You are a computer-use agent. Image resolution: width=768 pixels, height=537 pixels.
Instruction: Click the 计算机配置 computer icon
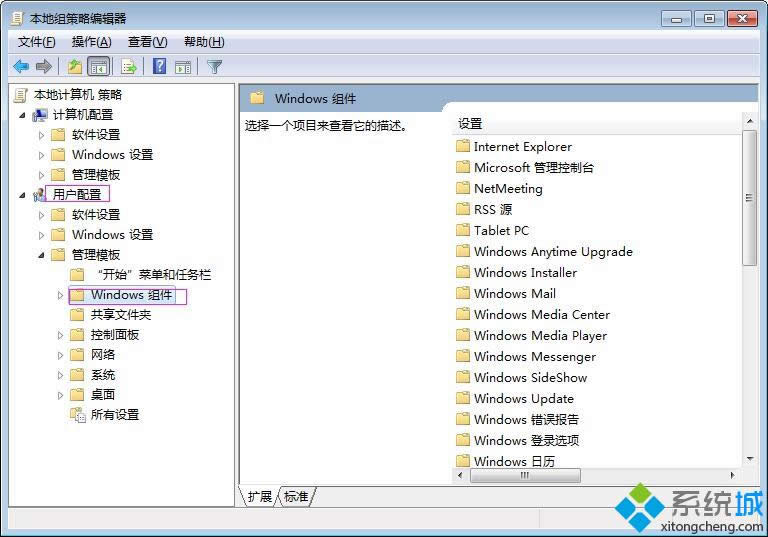coord(40,115)
